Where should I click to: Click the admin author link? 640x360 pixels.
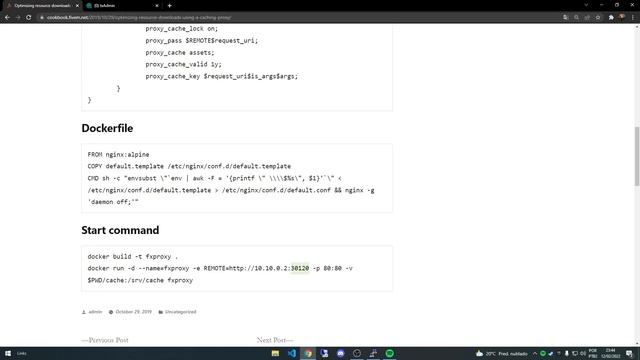[95, 312]
